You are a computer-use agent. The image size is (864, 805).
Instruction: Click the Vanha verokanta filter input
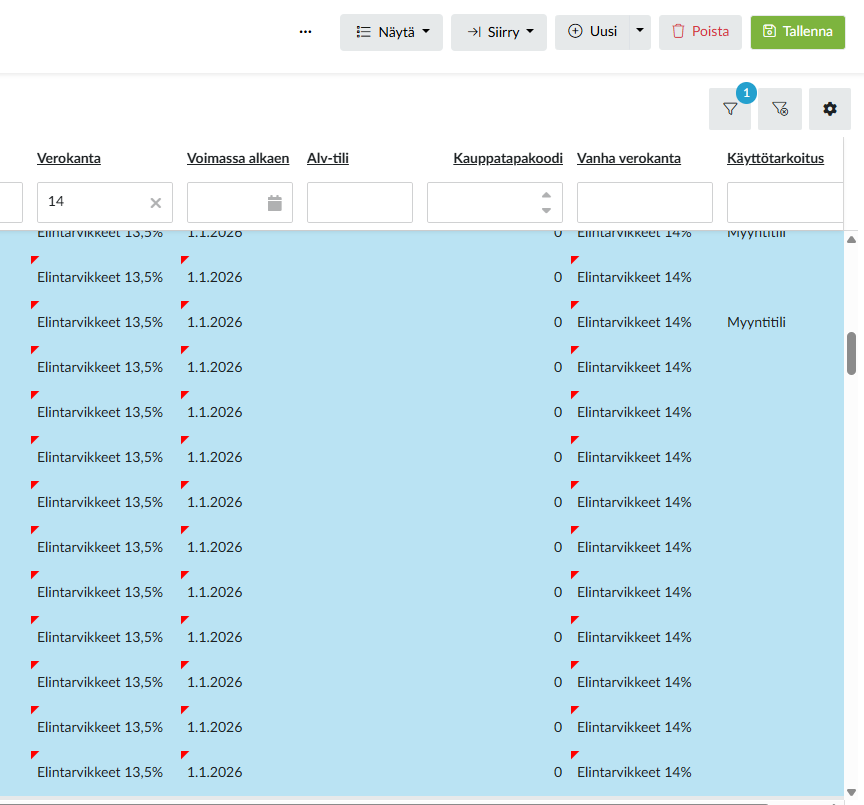pos(644,203)
